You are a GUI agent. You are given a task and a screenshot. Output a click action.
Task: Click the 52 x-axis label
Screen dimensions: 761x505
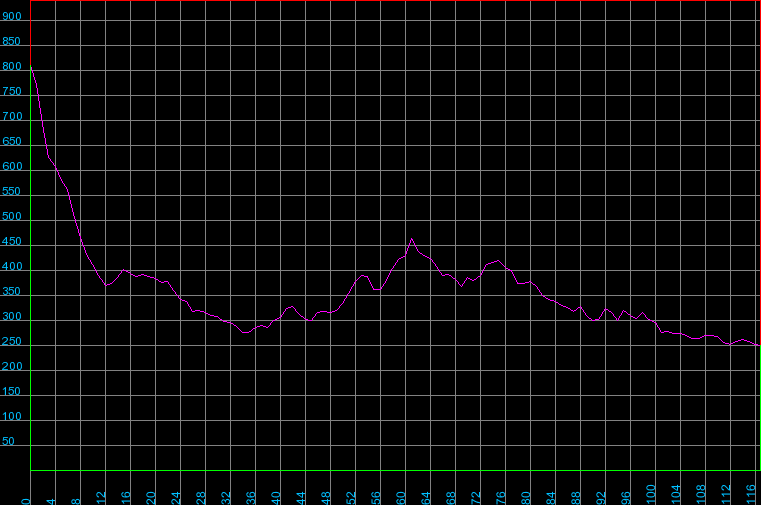click(351, 498)
